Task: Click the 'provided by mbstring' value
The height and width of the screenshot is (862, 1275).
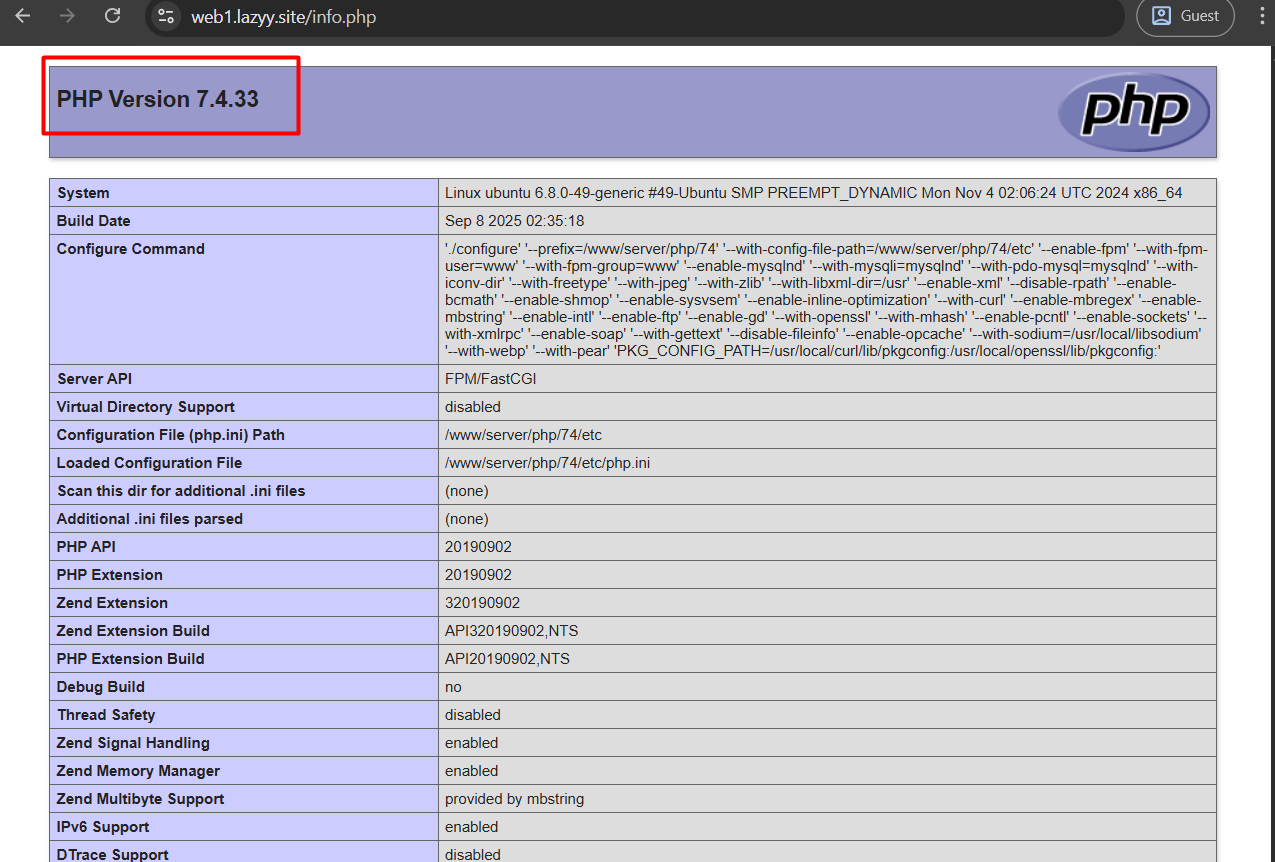Action: (x=514, y=799)
